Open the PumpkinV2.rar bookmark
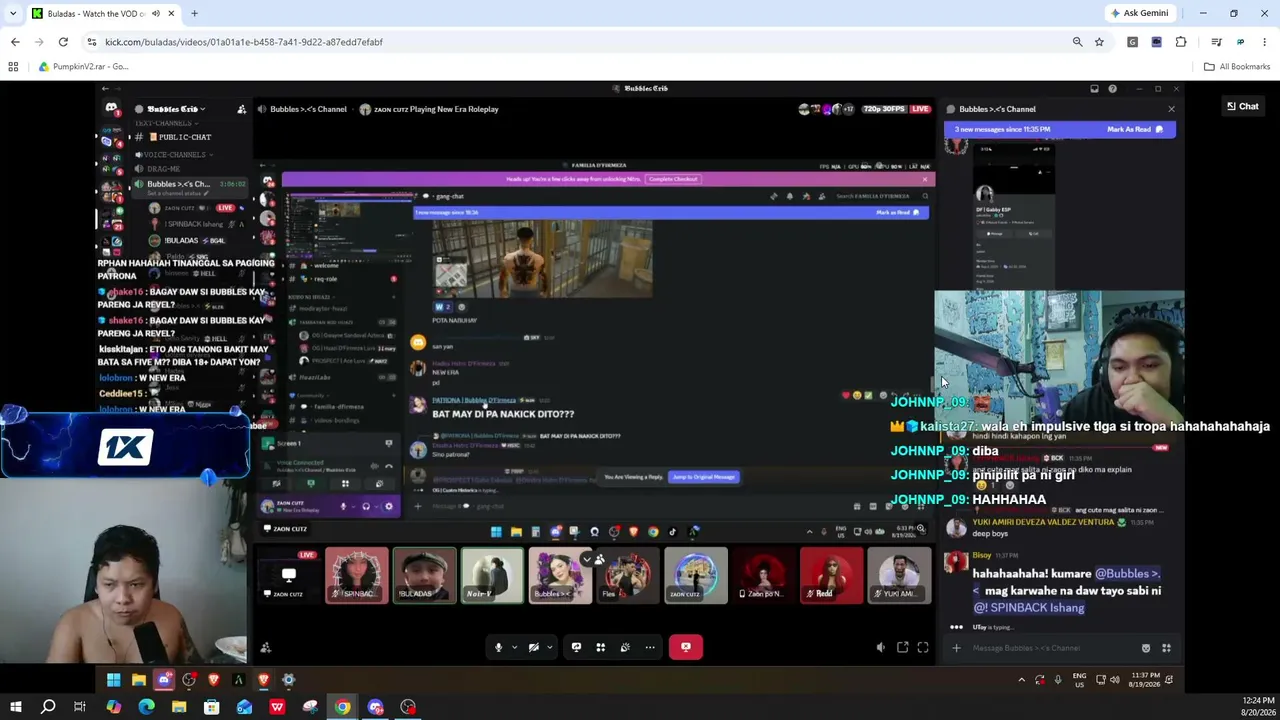Screen dimensions: 1280x720 [82, 67]
